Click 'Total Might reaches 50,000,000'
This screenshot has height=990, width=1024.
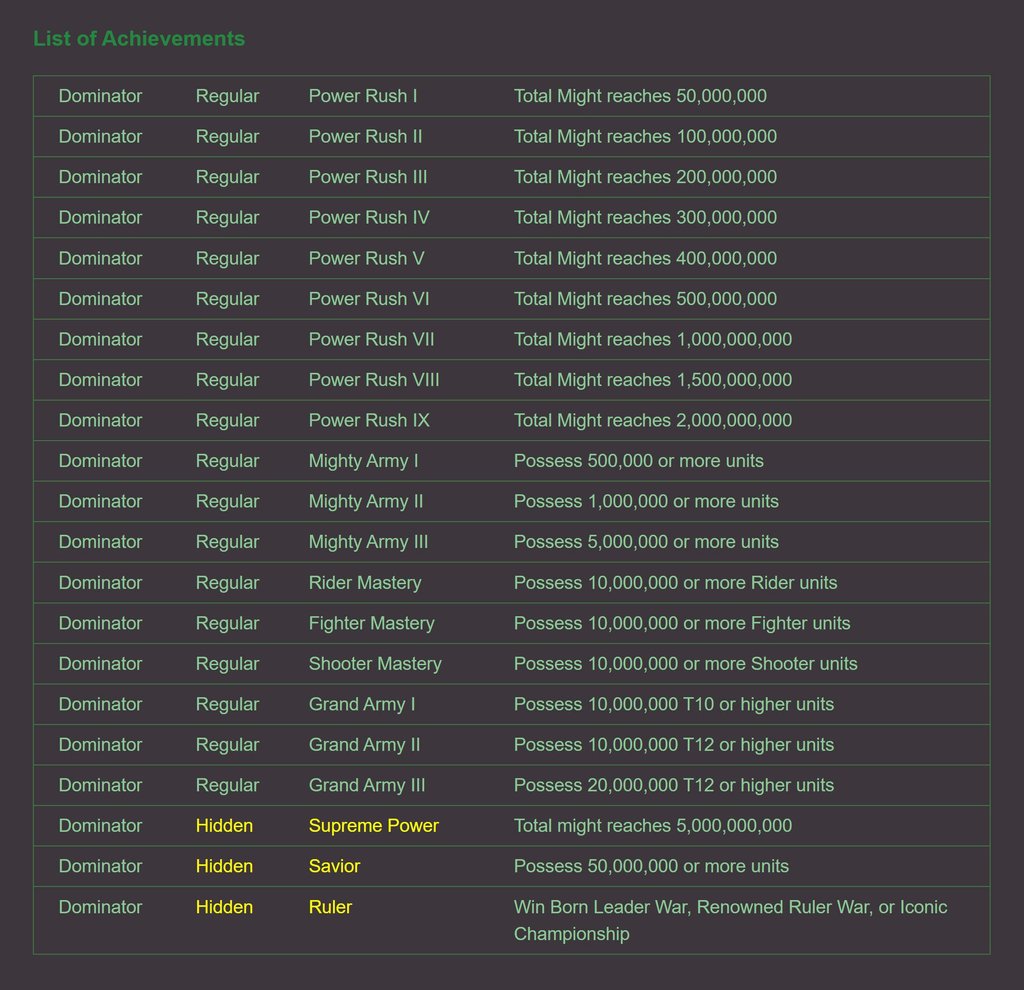point(640,96)
